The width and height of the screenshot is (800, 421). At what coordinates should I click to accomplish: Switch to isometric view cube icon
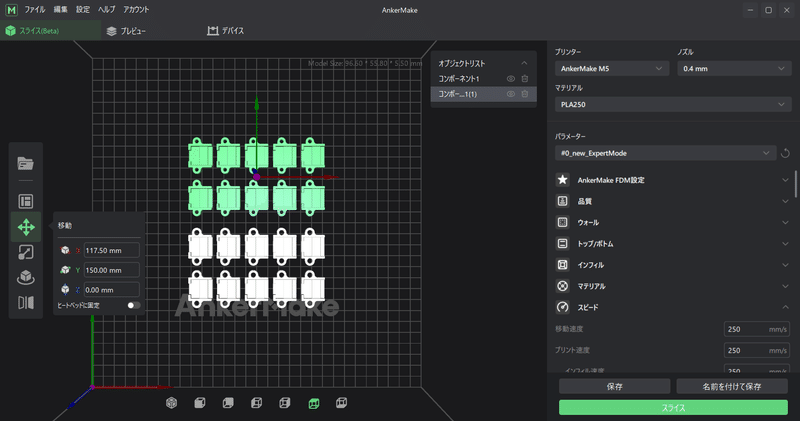(171, 403)
